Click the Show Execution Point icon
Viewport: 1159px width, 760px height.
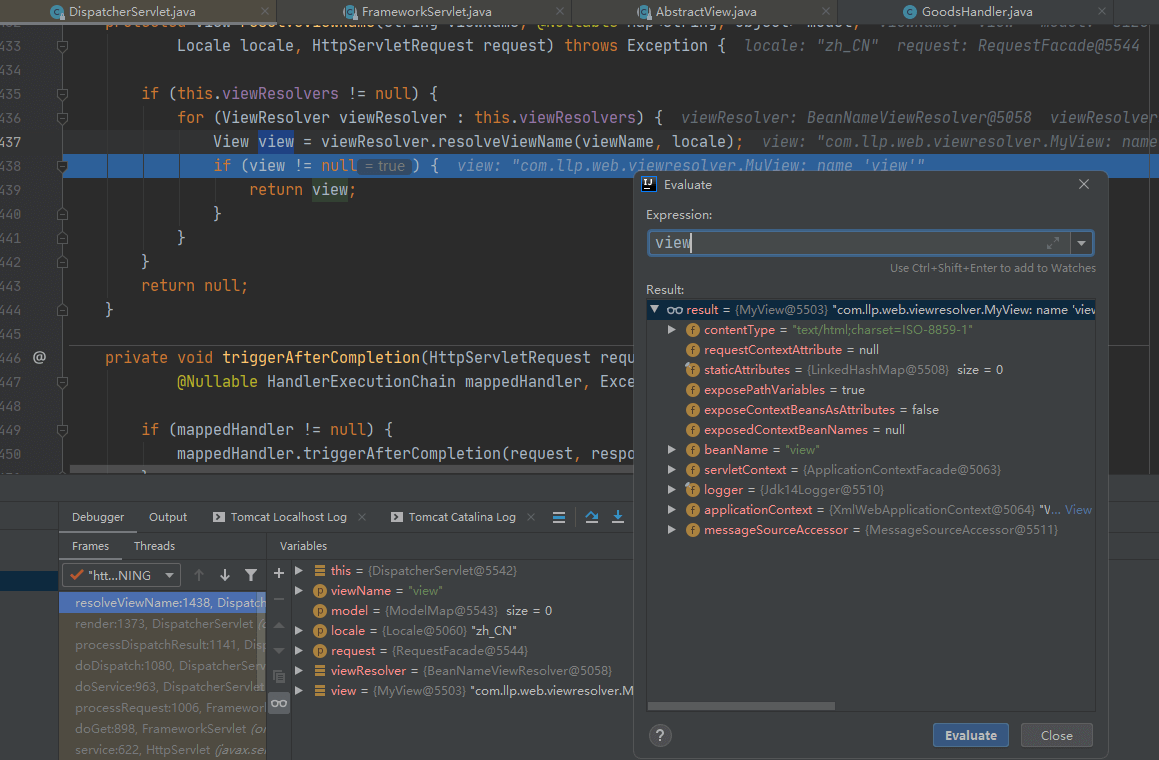click(x=592, y=517)
